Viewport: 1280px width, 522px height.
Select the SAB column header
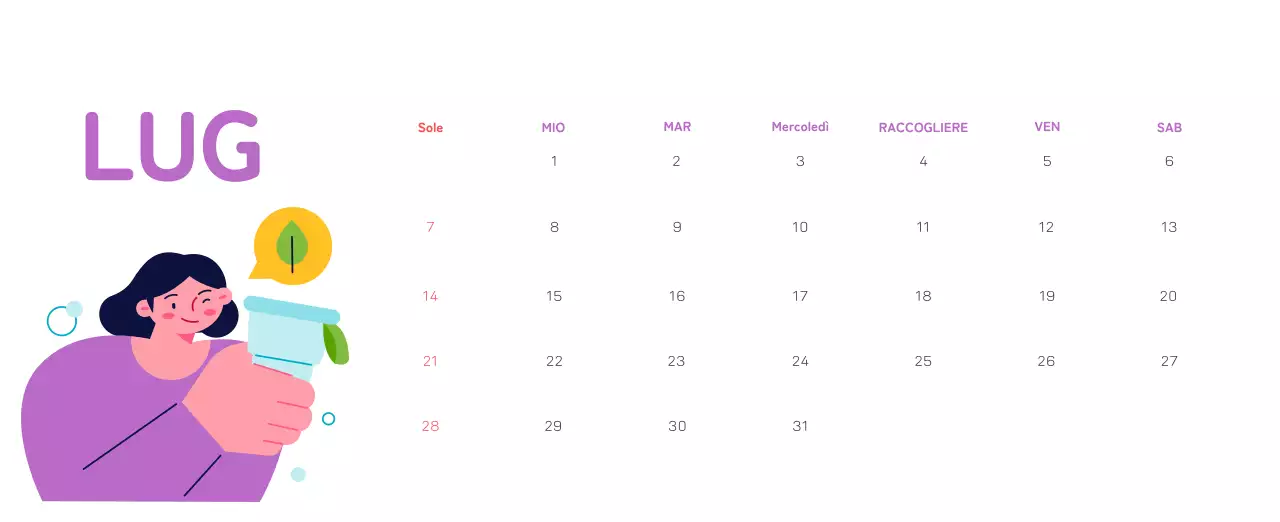pos(1169,128)
